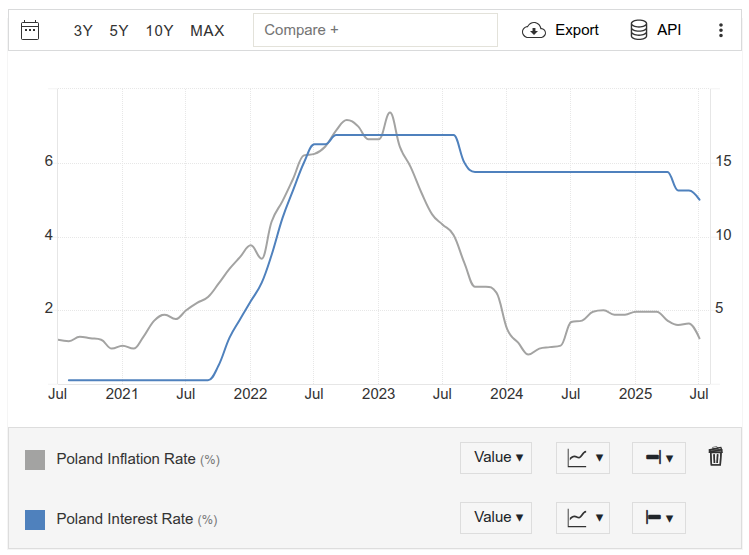Click the gray Inflation Rate color swatch
Screen dimensions: 749x555
click(35, 459)
